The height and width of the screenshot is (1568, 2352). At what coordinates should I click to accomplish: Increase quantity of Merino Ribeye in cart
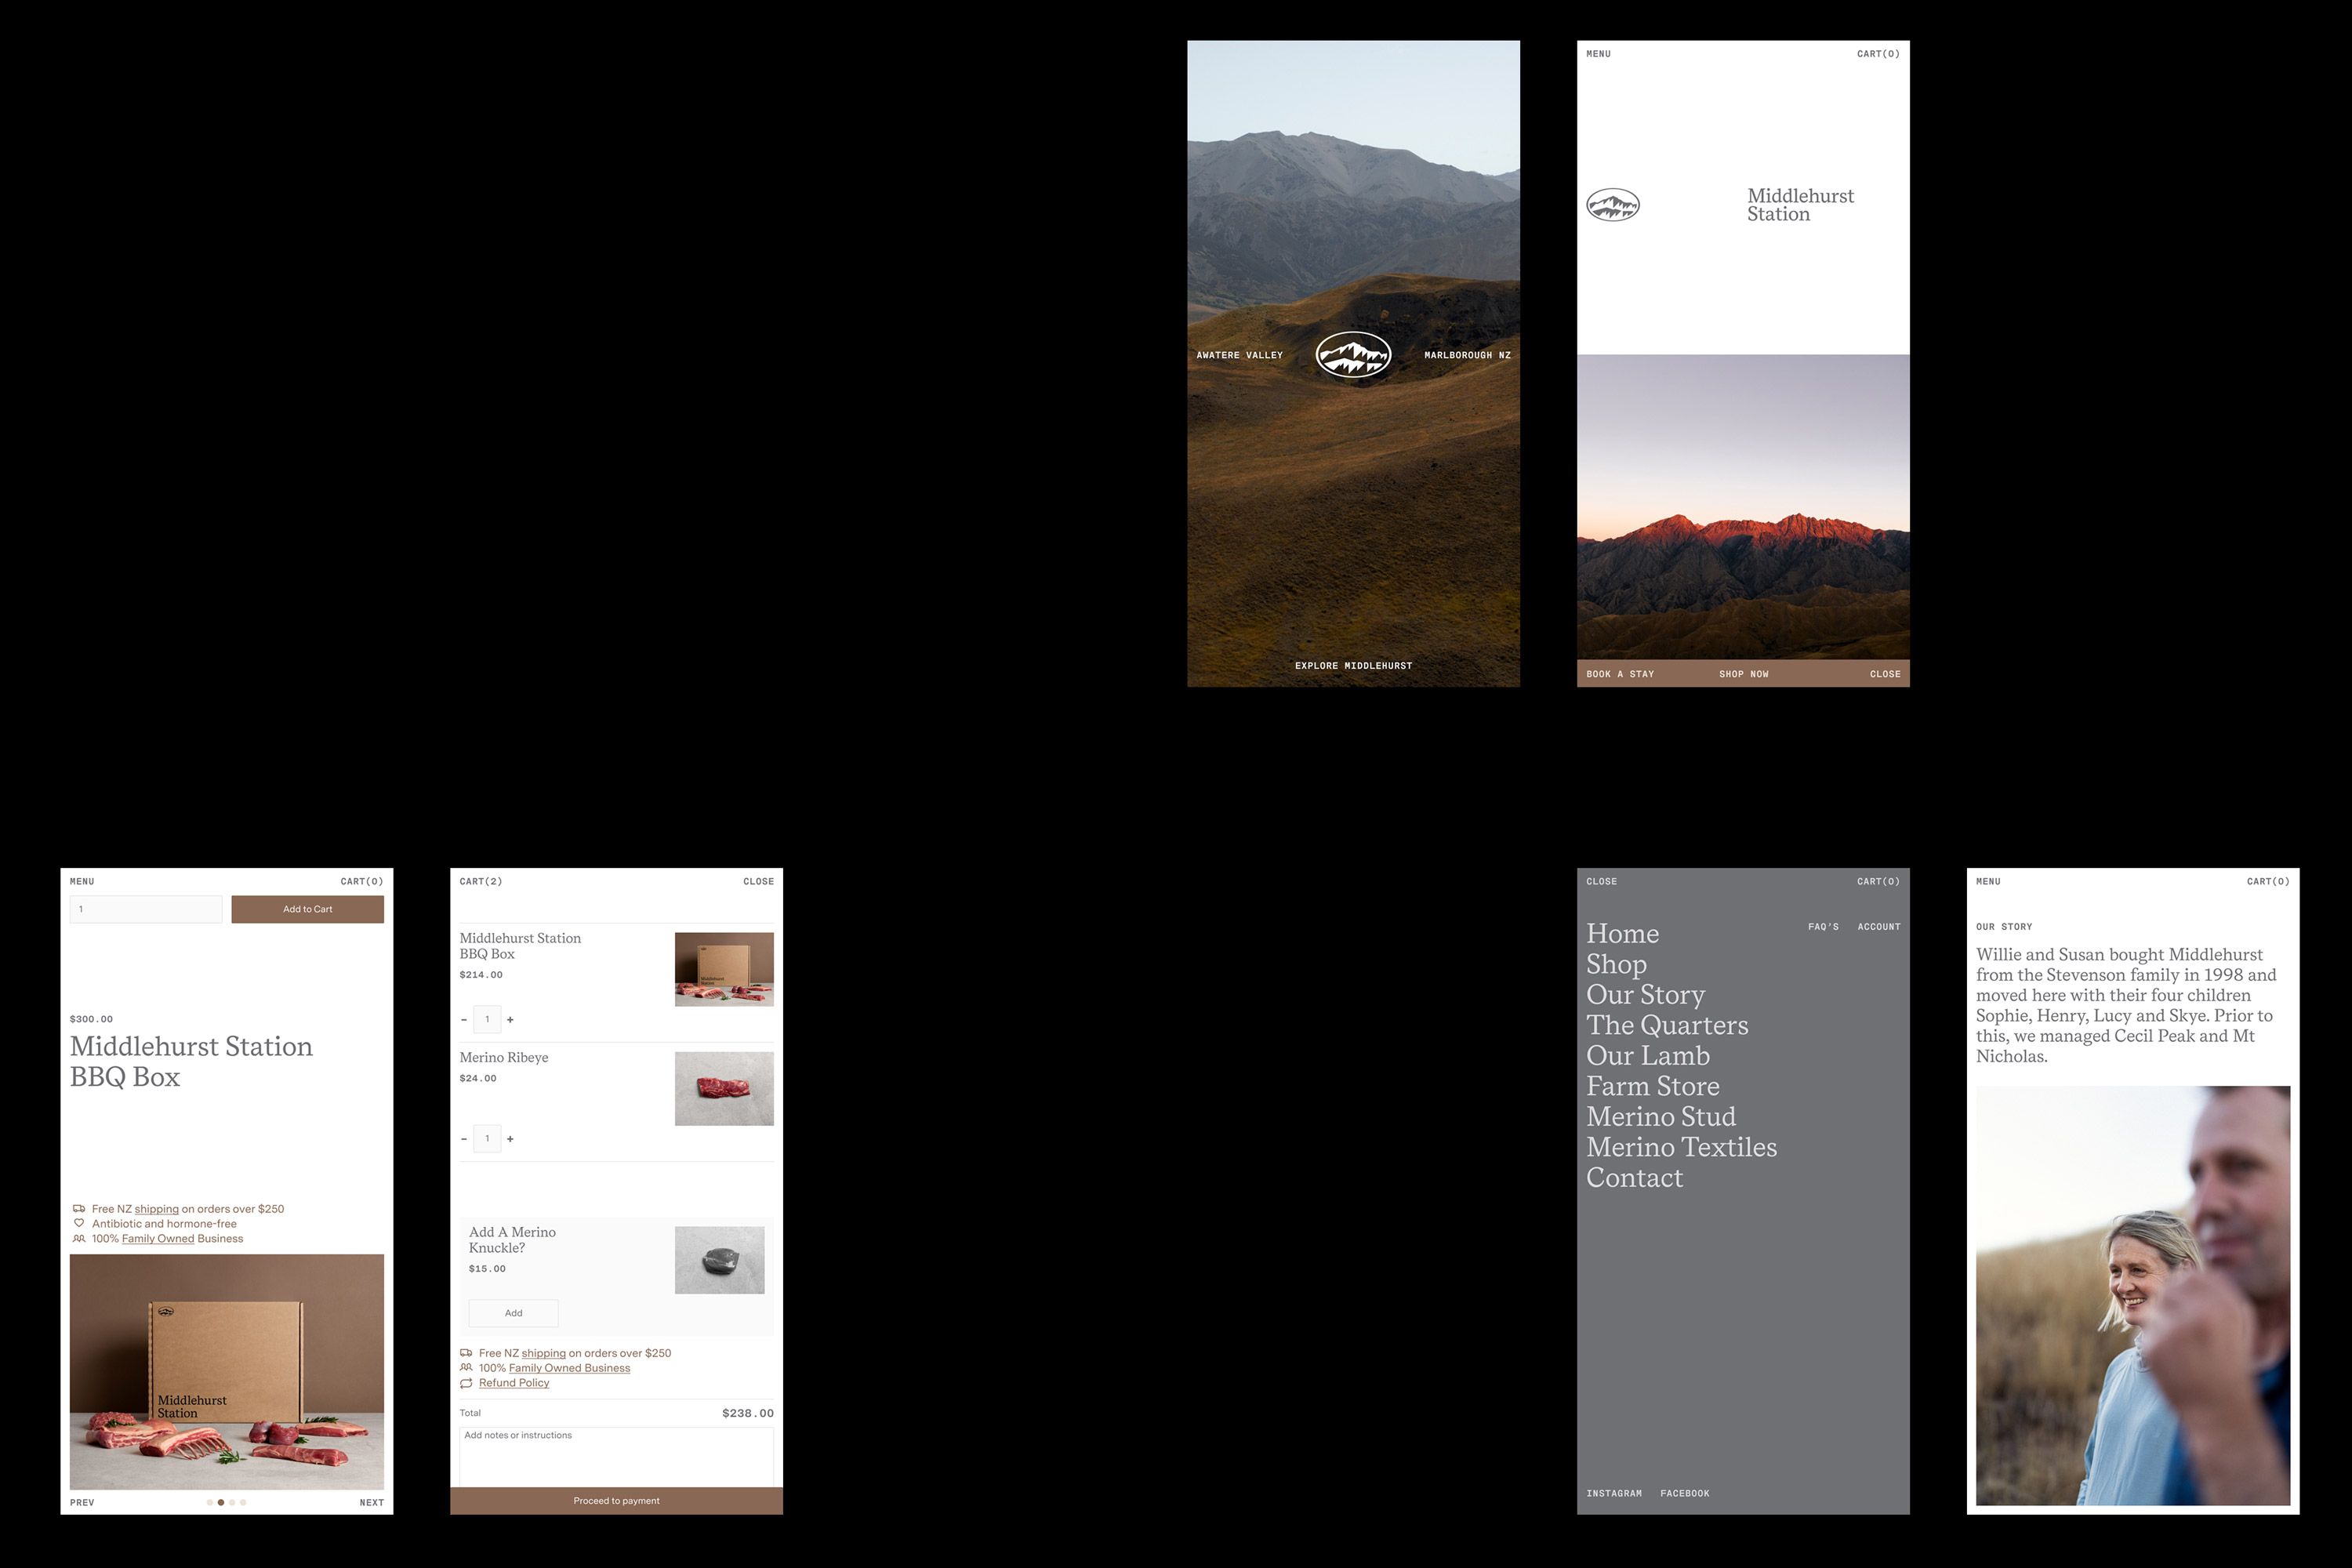click(x=510, y=1139)
